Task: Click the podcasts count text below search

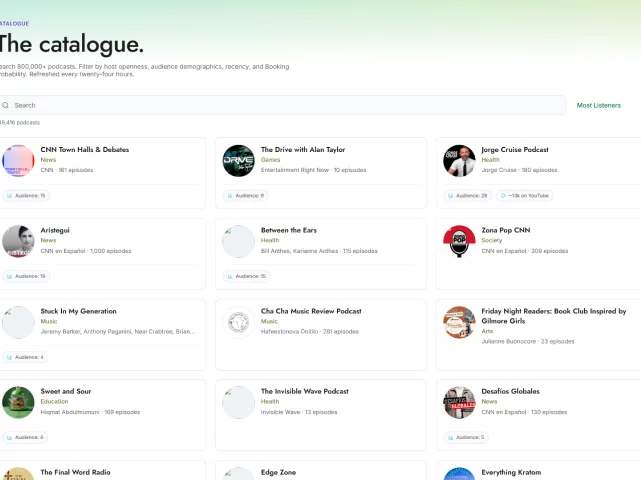Action: pyautogui.click(x=20, y=123)
